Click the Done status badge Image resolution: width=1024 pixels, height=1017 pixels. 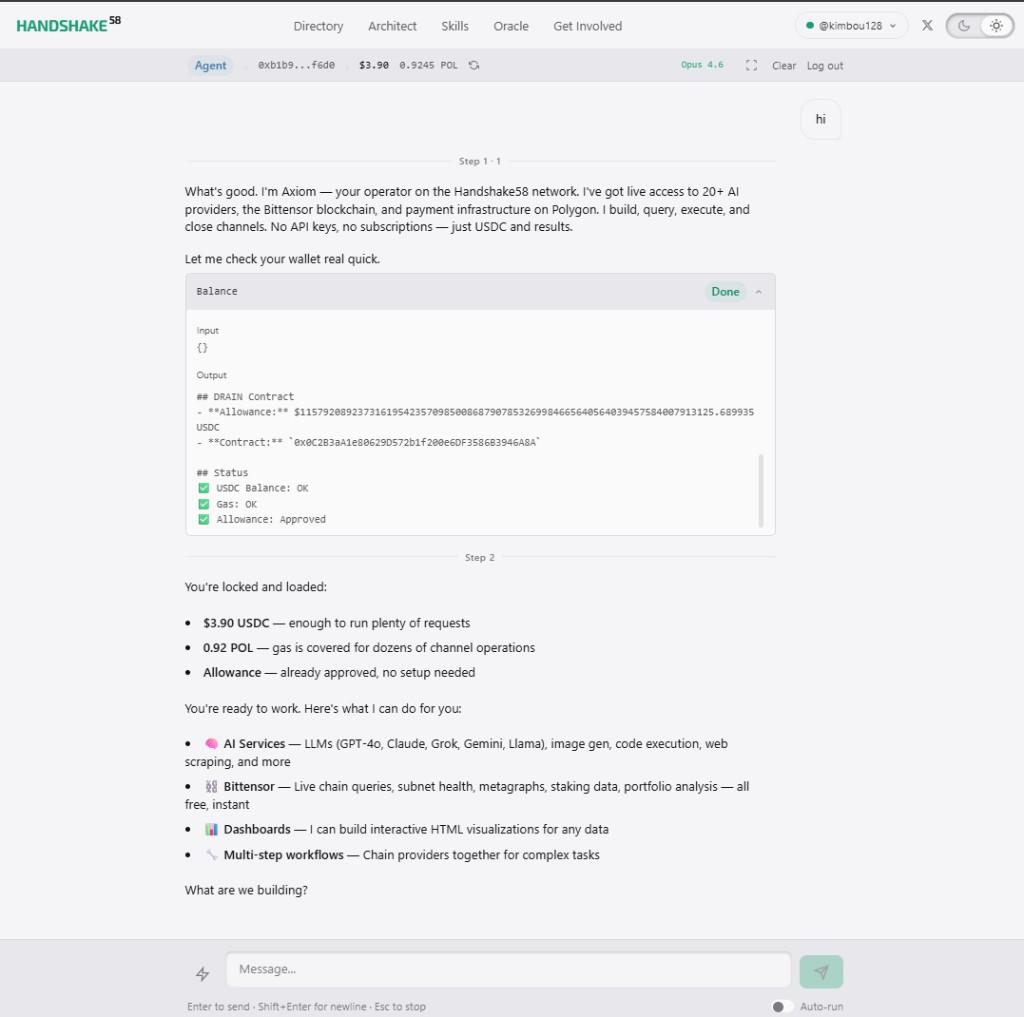click(x=725, y=292)
